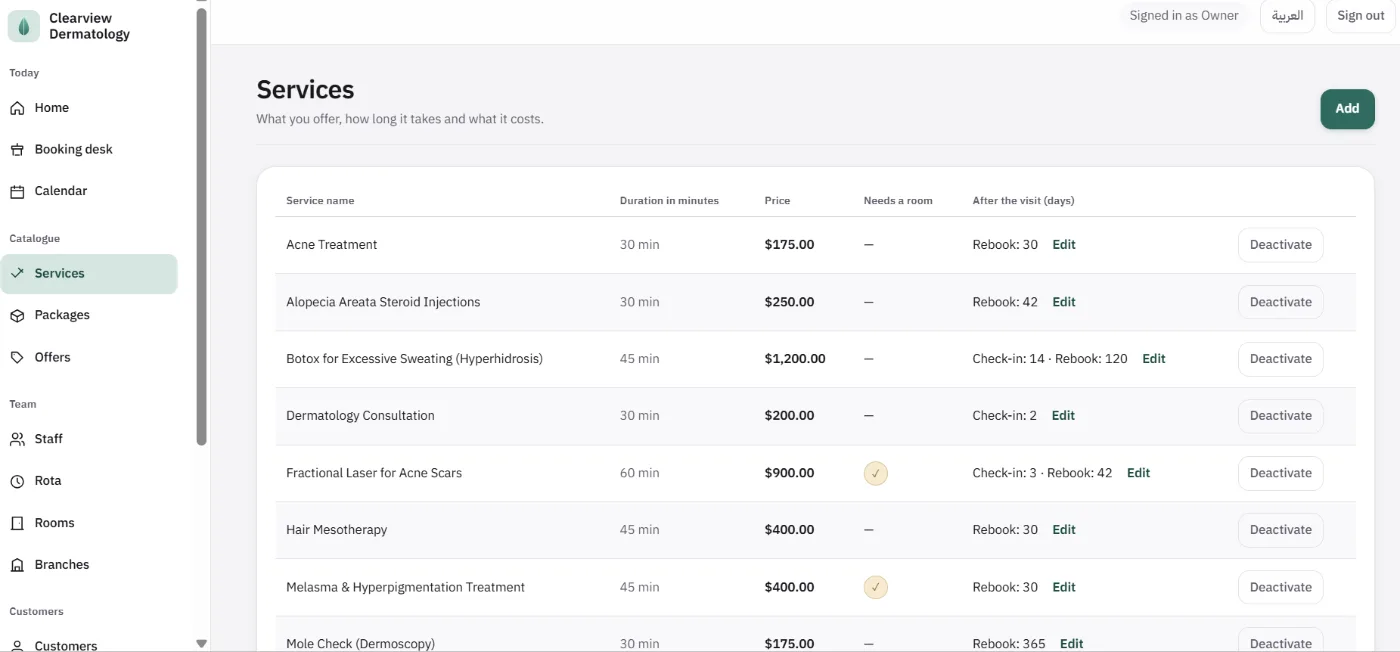This screenshot has height=652, width=1400.
Task: Deactivate the Acne Treatment service
Action: click(1280, 245)
